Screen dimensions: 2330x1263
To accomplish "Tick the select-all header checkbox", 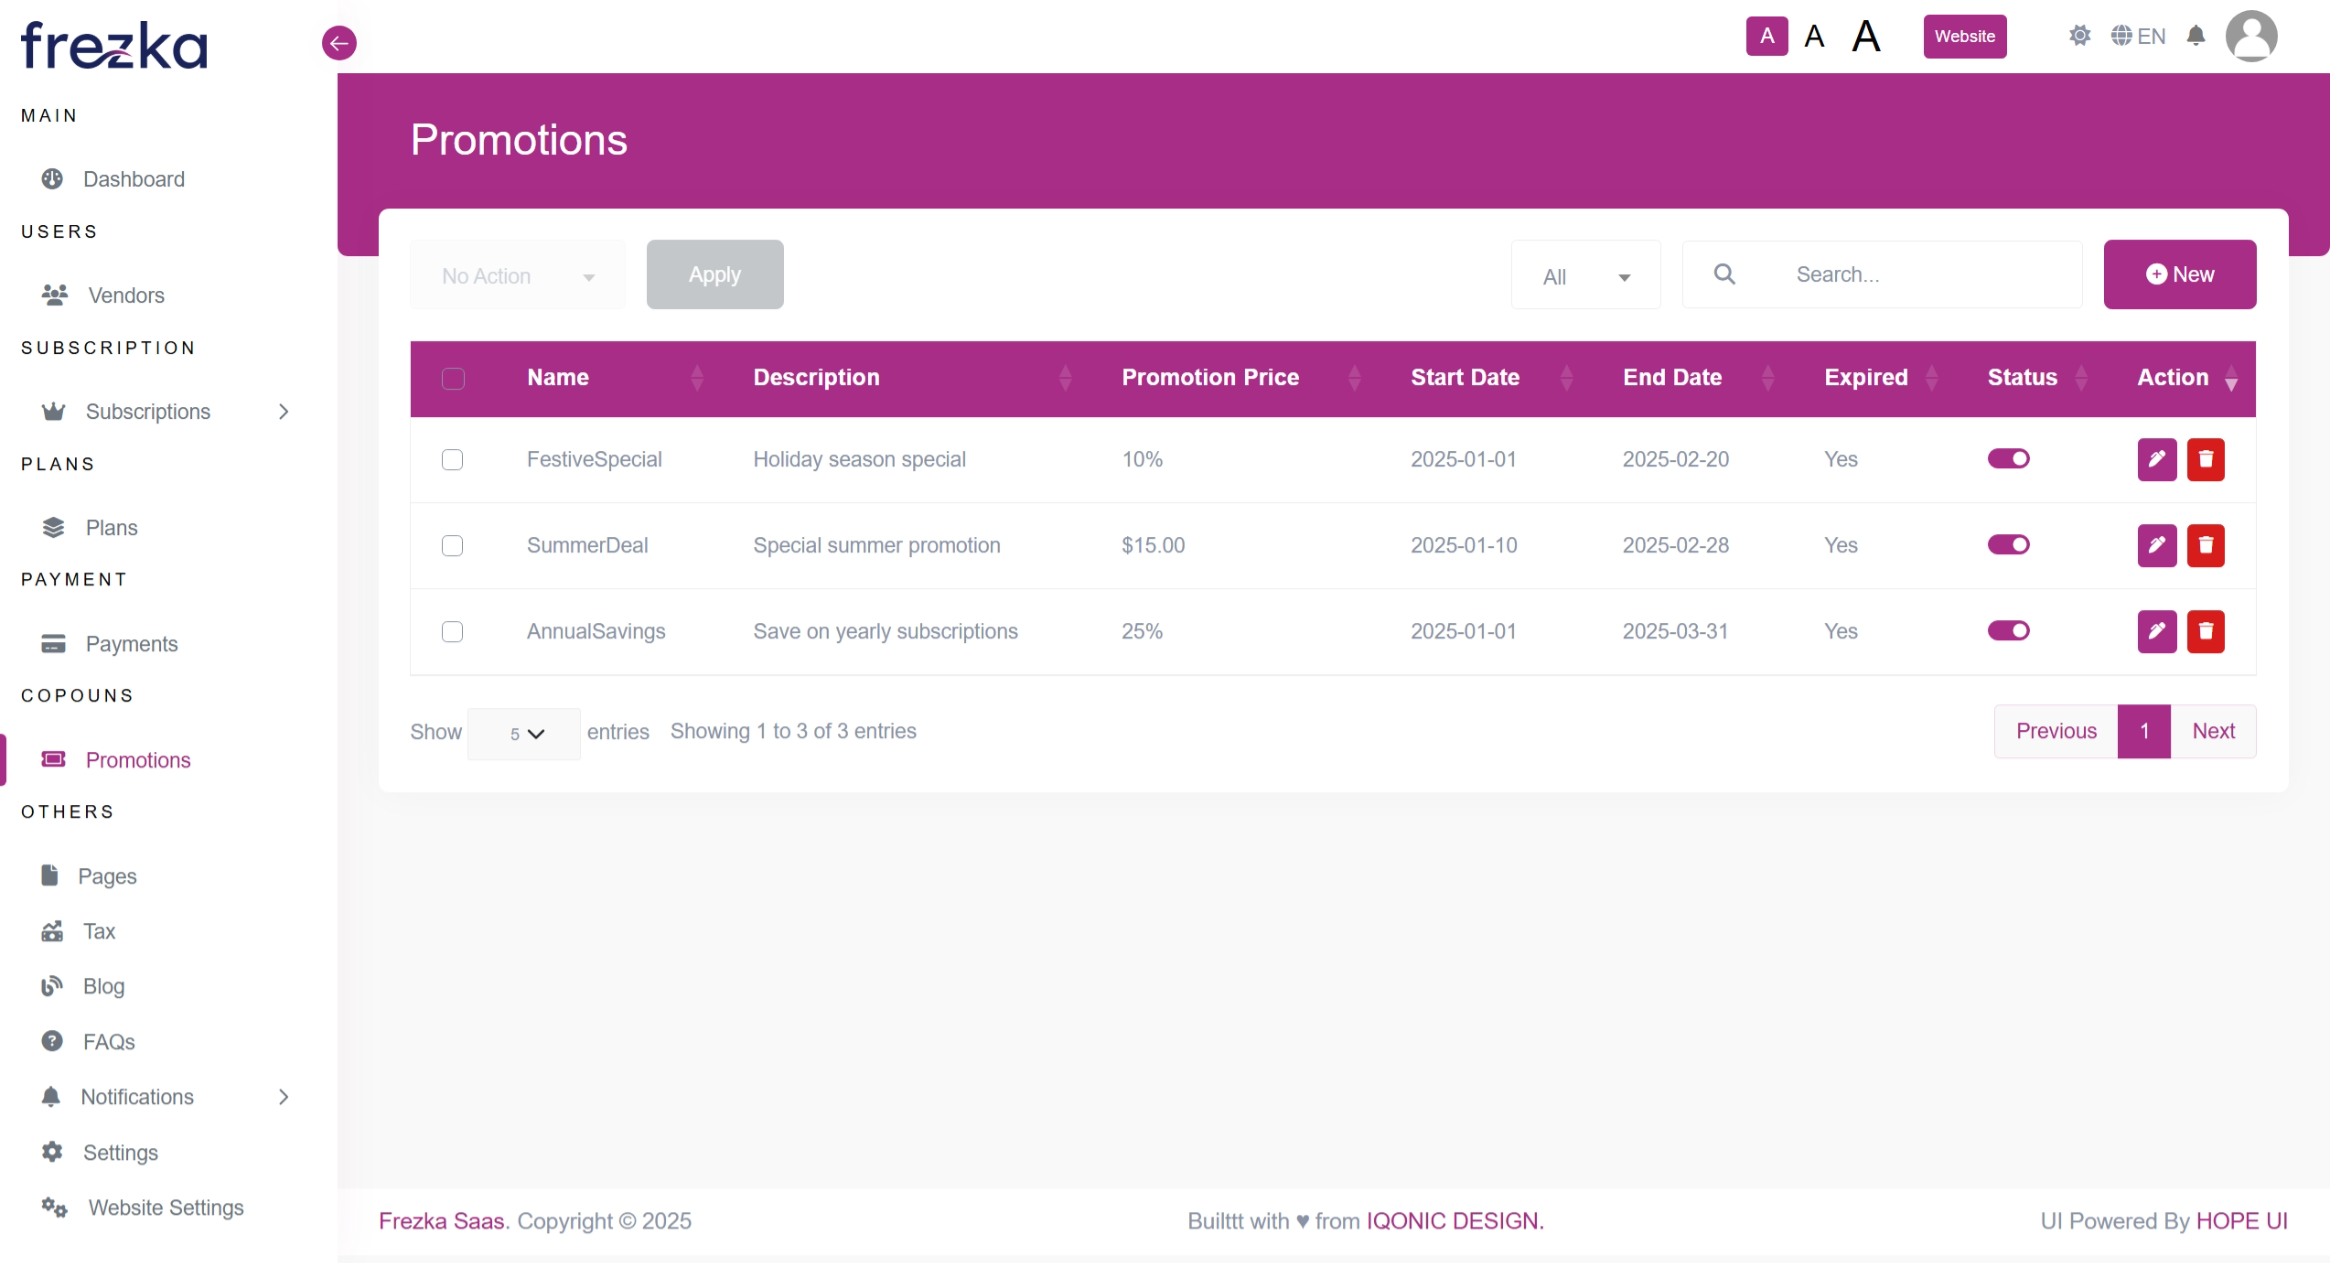I will 453,379.
